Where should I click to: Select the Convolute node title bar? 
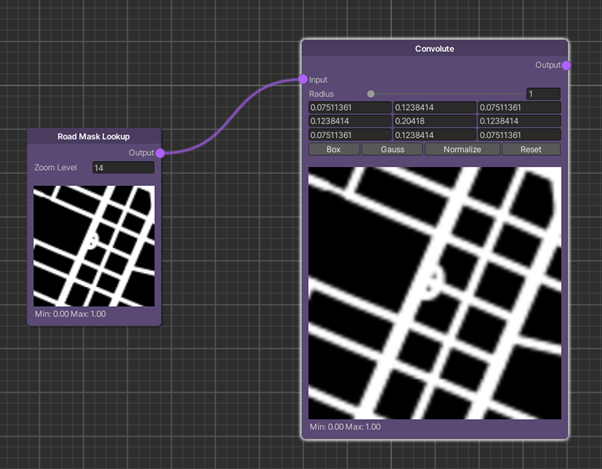pos(434,49)
